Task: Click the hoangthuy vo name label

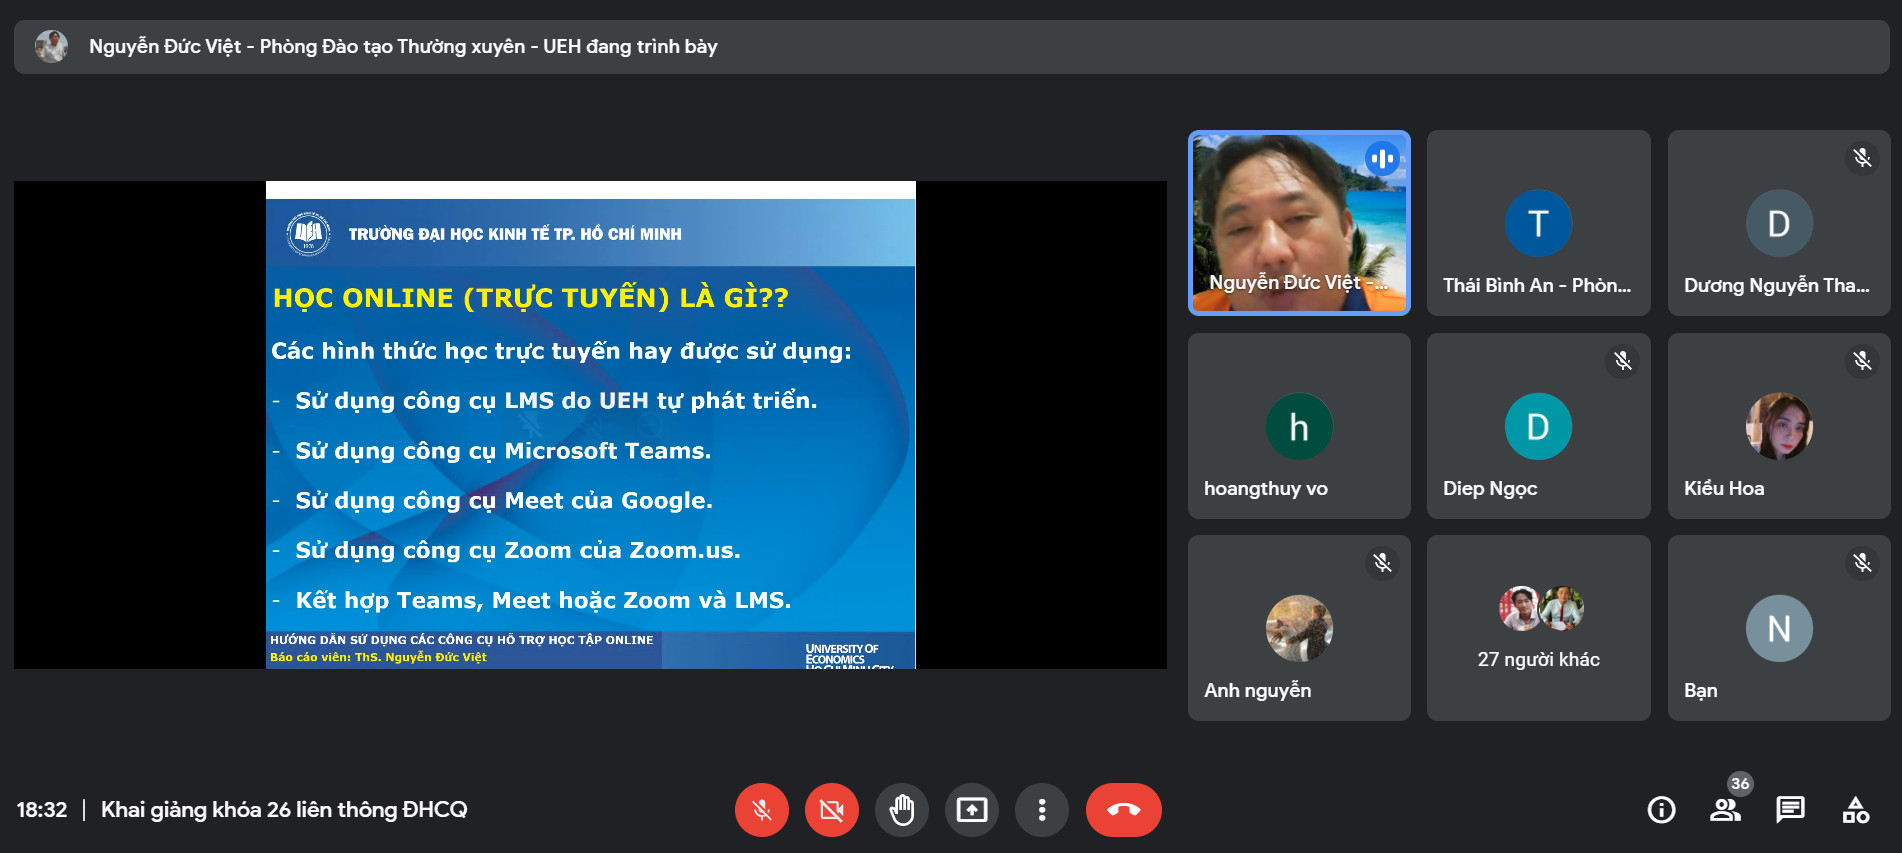Action: tap(1266, 489)
